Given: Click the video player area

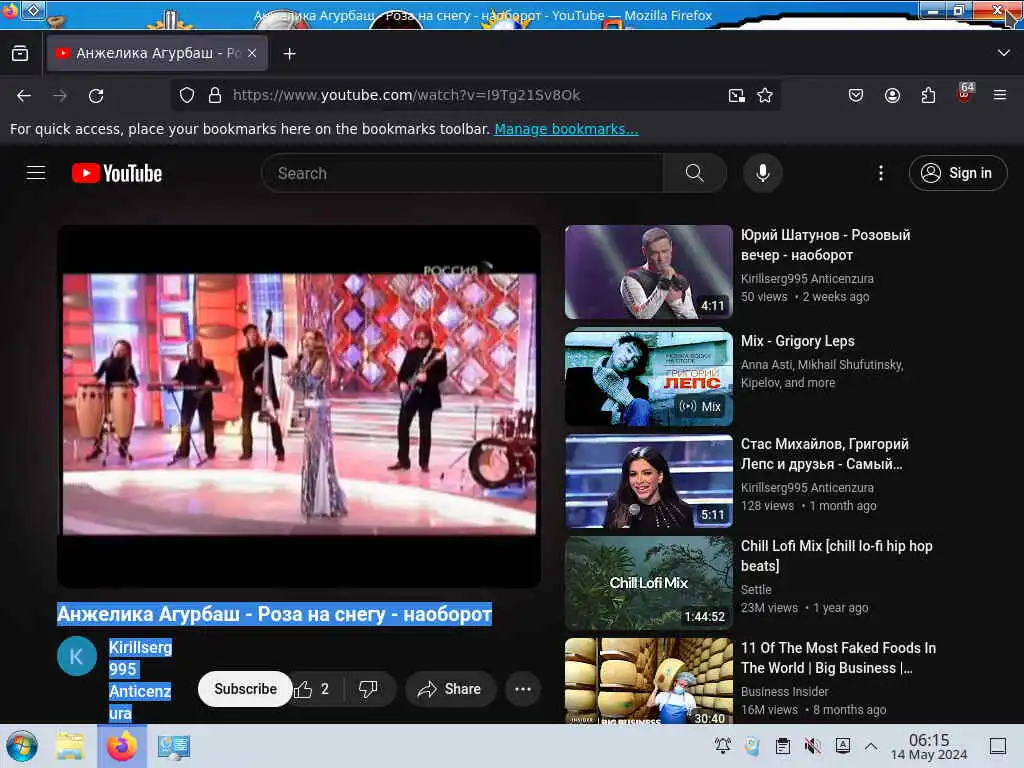Looking at the screenshot, I should tap(299, 406).
